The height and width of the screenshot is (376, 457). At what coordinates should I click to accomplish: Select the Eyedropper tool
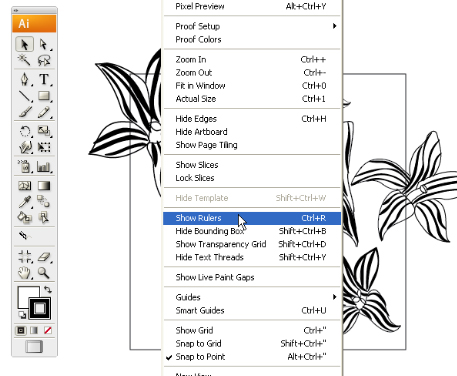click(x=25, y=202)
